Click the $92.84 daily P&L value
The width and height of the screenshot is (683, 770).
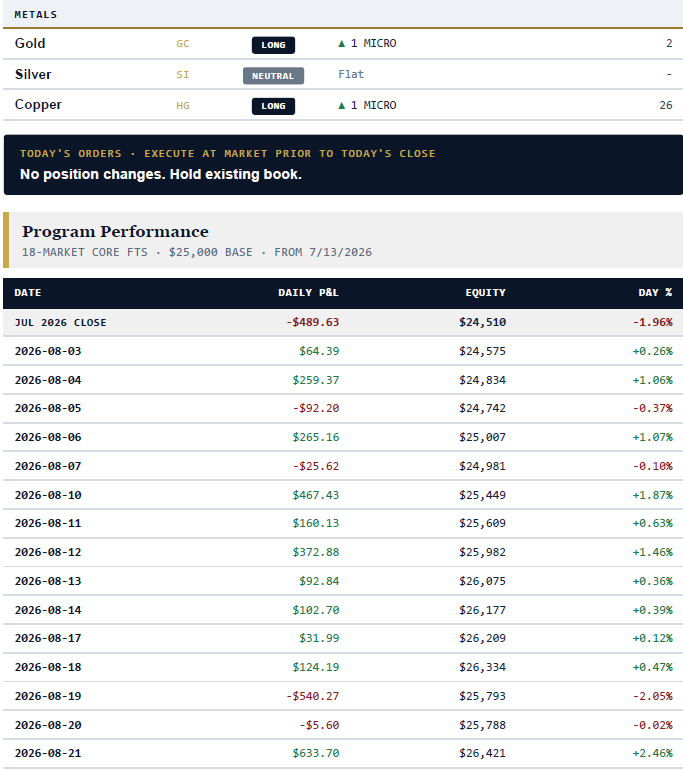pos(319,581)
